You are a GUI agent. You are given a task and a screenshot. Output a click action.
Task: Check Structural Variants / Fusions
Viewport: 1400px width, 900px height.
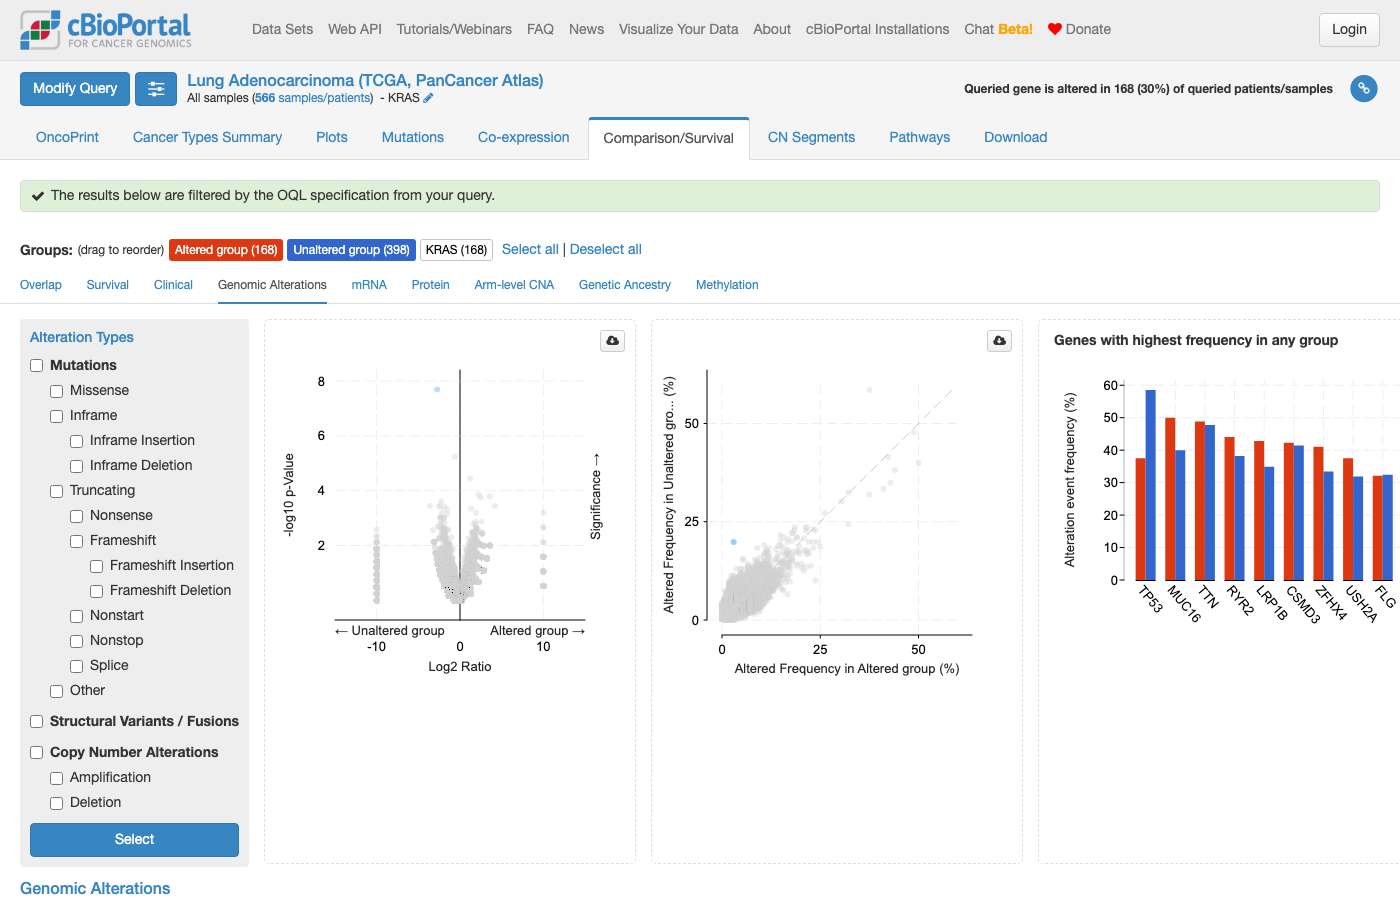(37, 722)
